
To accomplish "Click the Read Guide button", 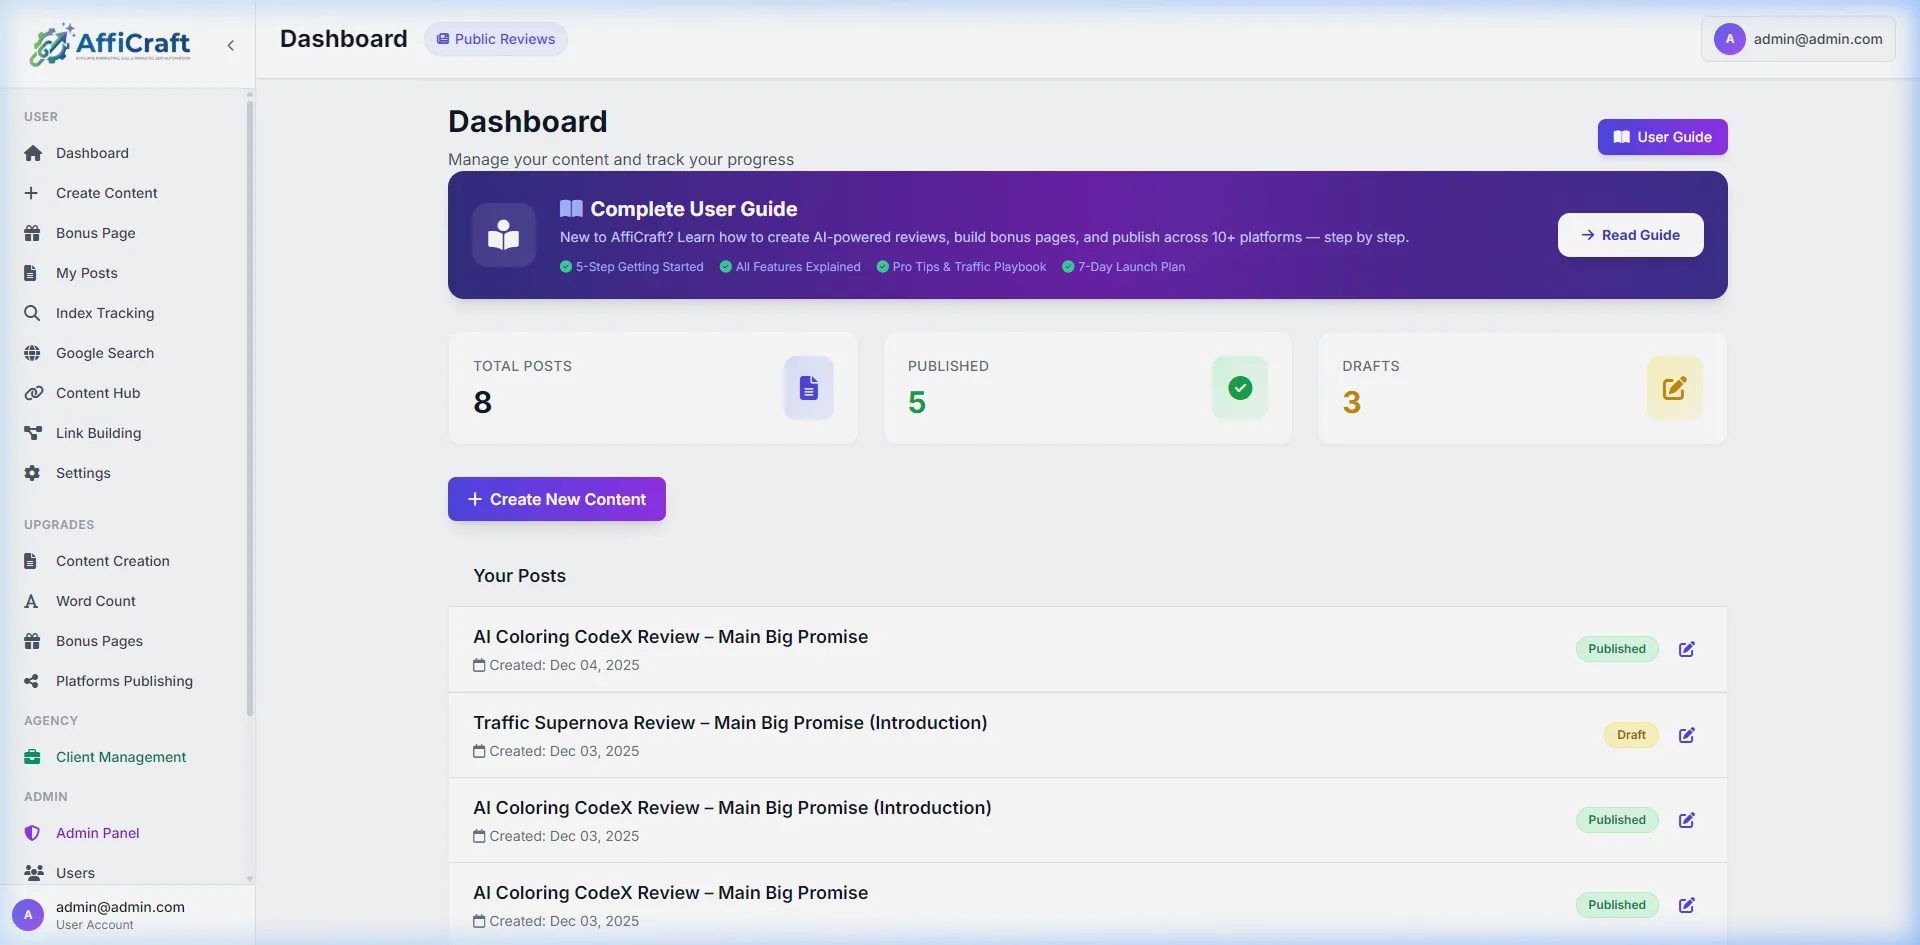I will click(1630, 234).
